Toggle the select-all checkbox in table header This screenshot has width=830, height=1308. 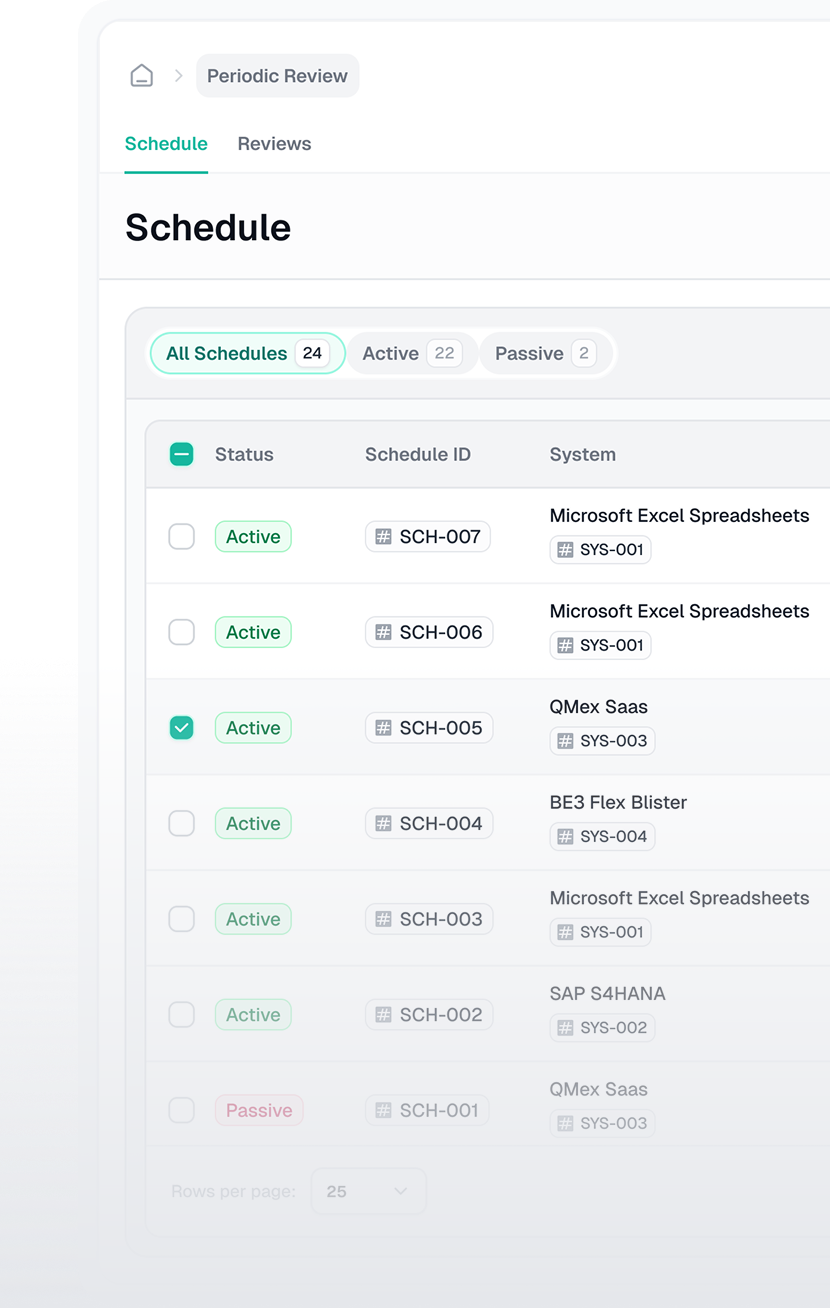point(181,455)
